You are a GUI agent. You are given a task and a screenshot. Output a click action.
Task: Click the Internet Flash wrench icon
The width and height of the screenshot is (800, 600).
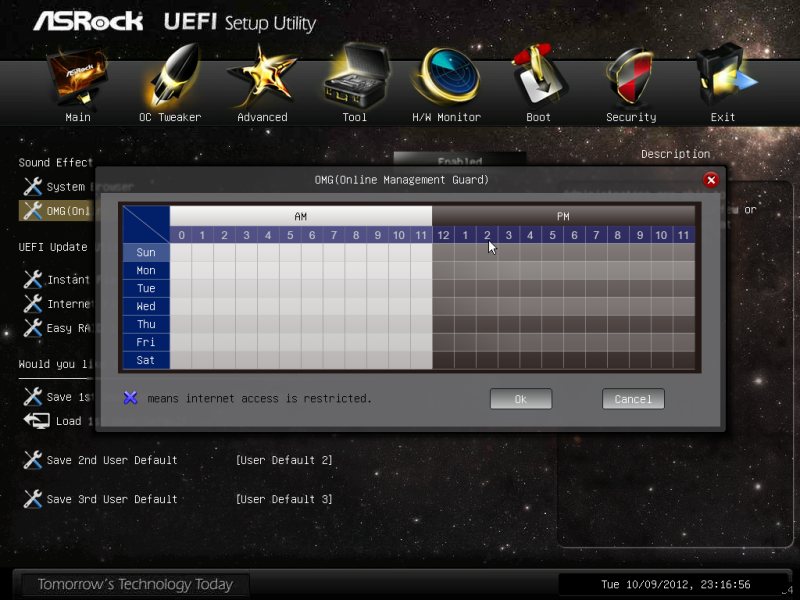point(33,304)
